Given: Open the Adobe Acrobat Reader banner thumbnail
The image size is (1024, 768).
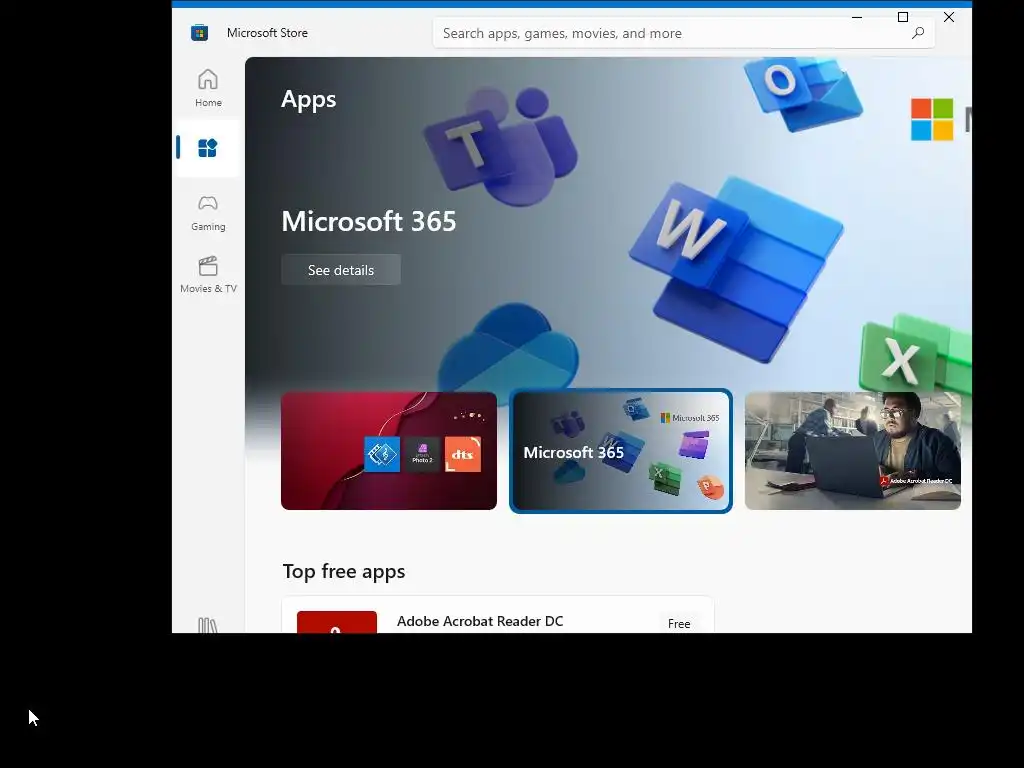Looking at the screenshot, I should pyautogui.click(x=852, y=451).
